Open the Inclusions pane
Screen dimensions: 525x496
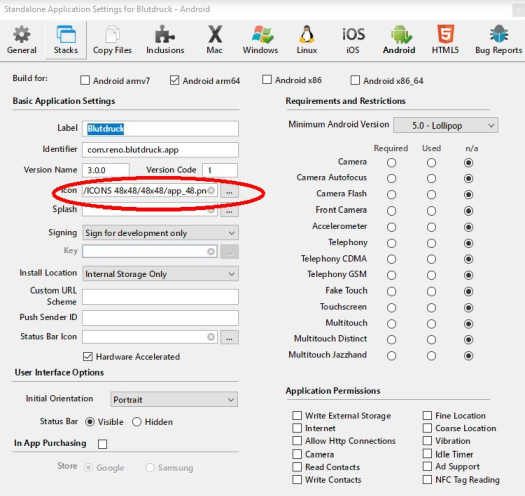[165, 40]
